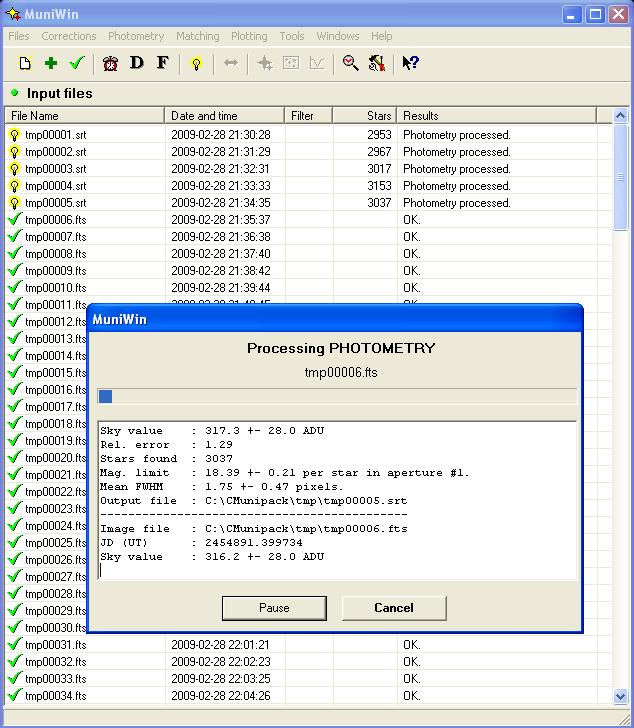
Task: Sort the list by the File Name column header
Action: pos(84,116)
